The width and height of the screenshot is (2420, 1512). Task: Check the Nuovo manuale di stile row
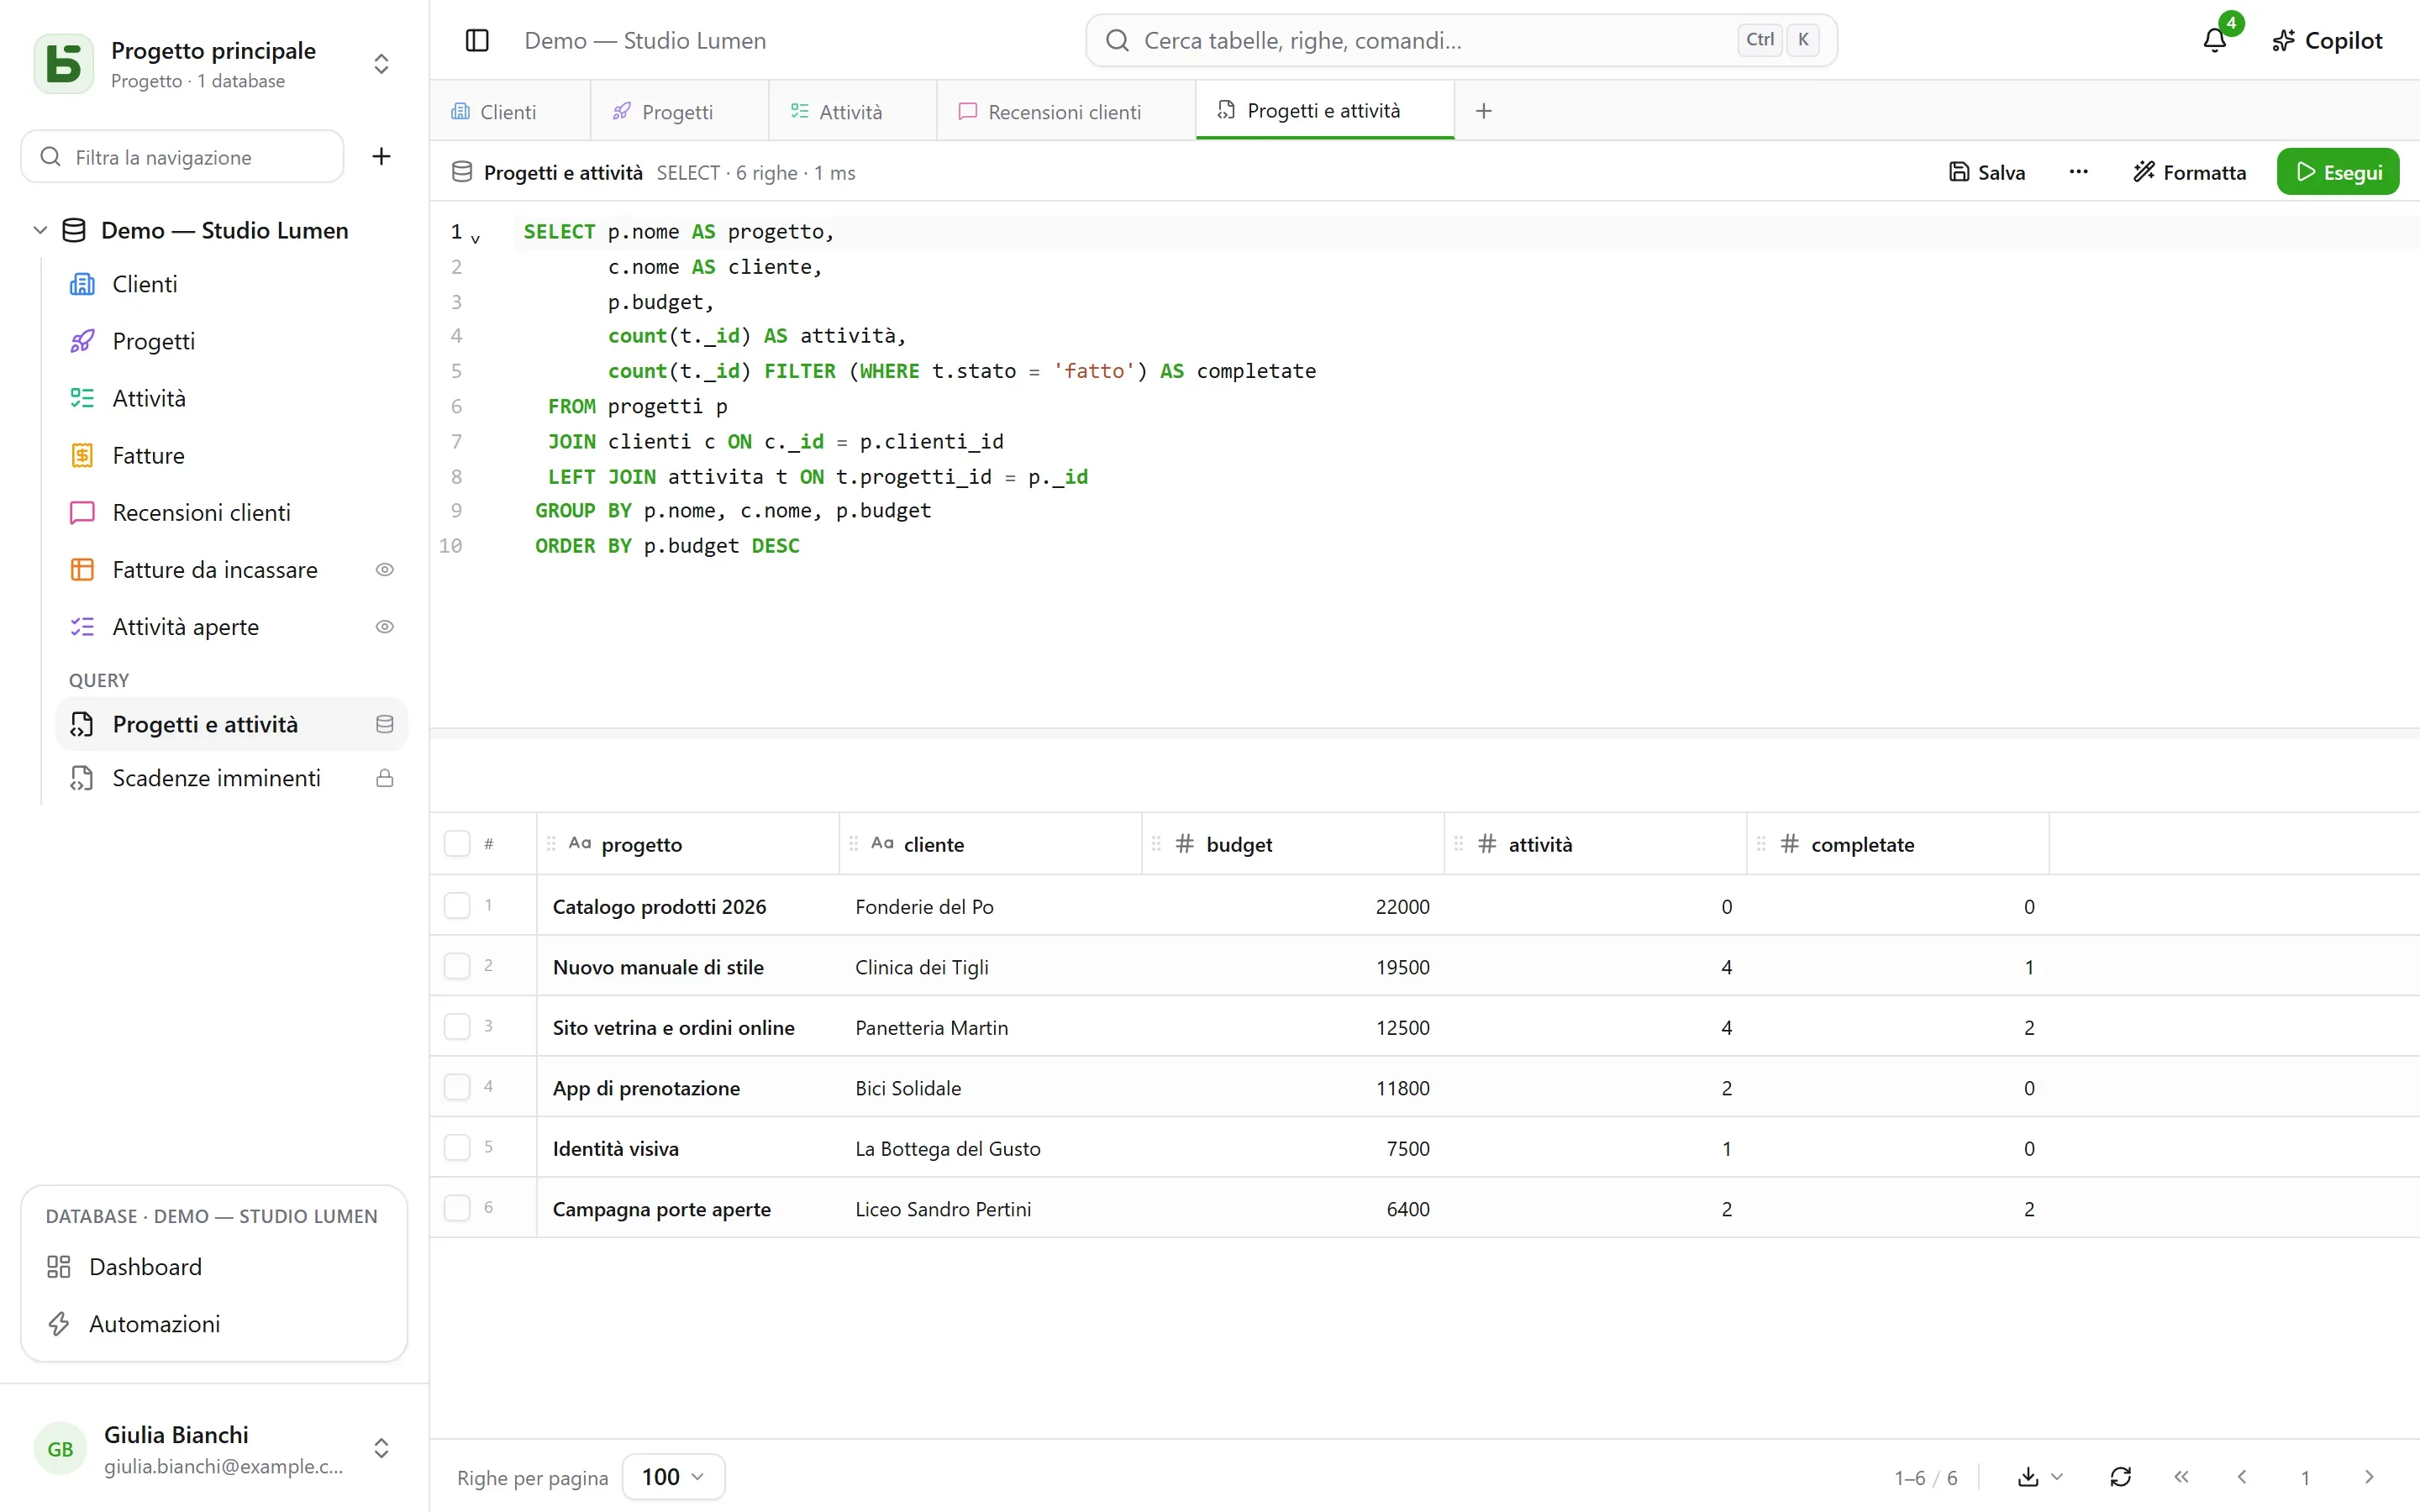pos(457,966)
